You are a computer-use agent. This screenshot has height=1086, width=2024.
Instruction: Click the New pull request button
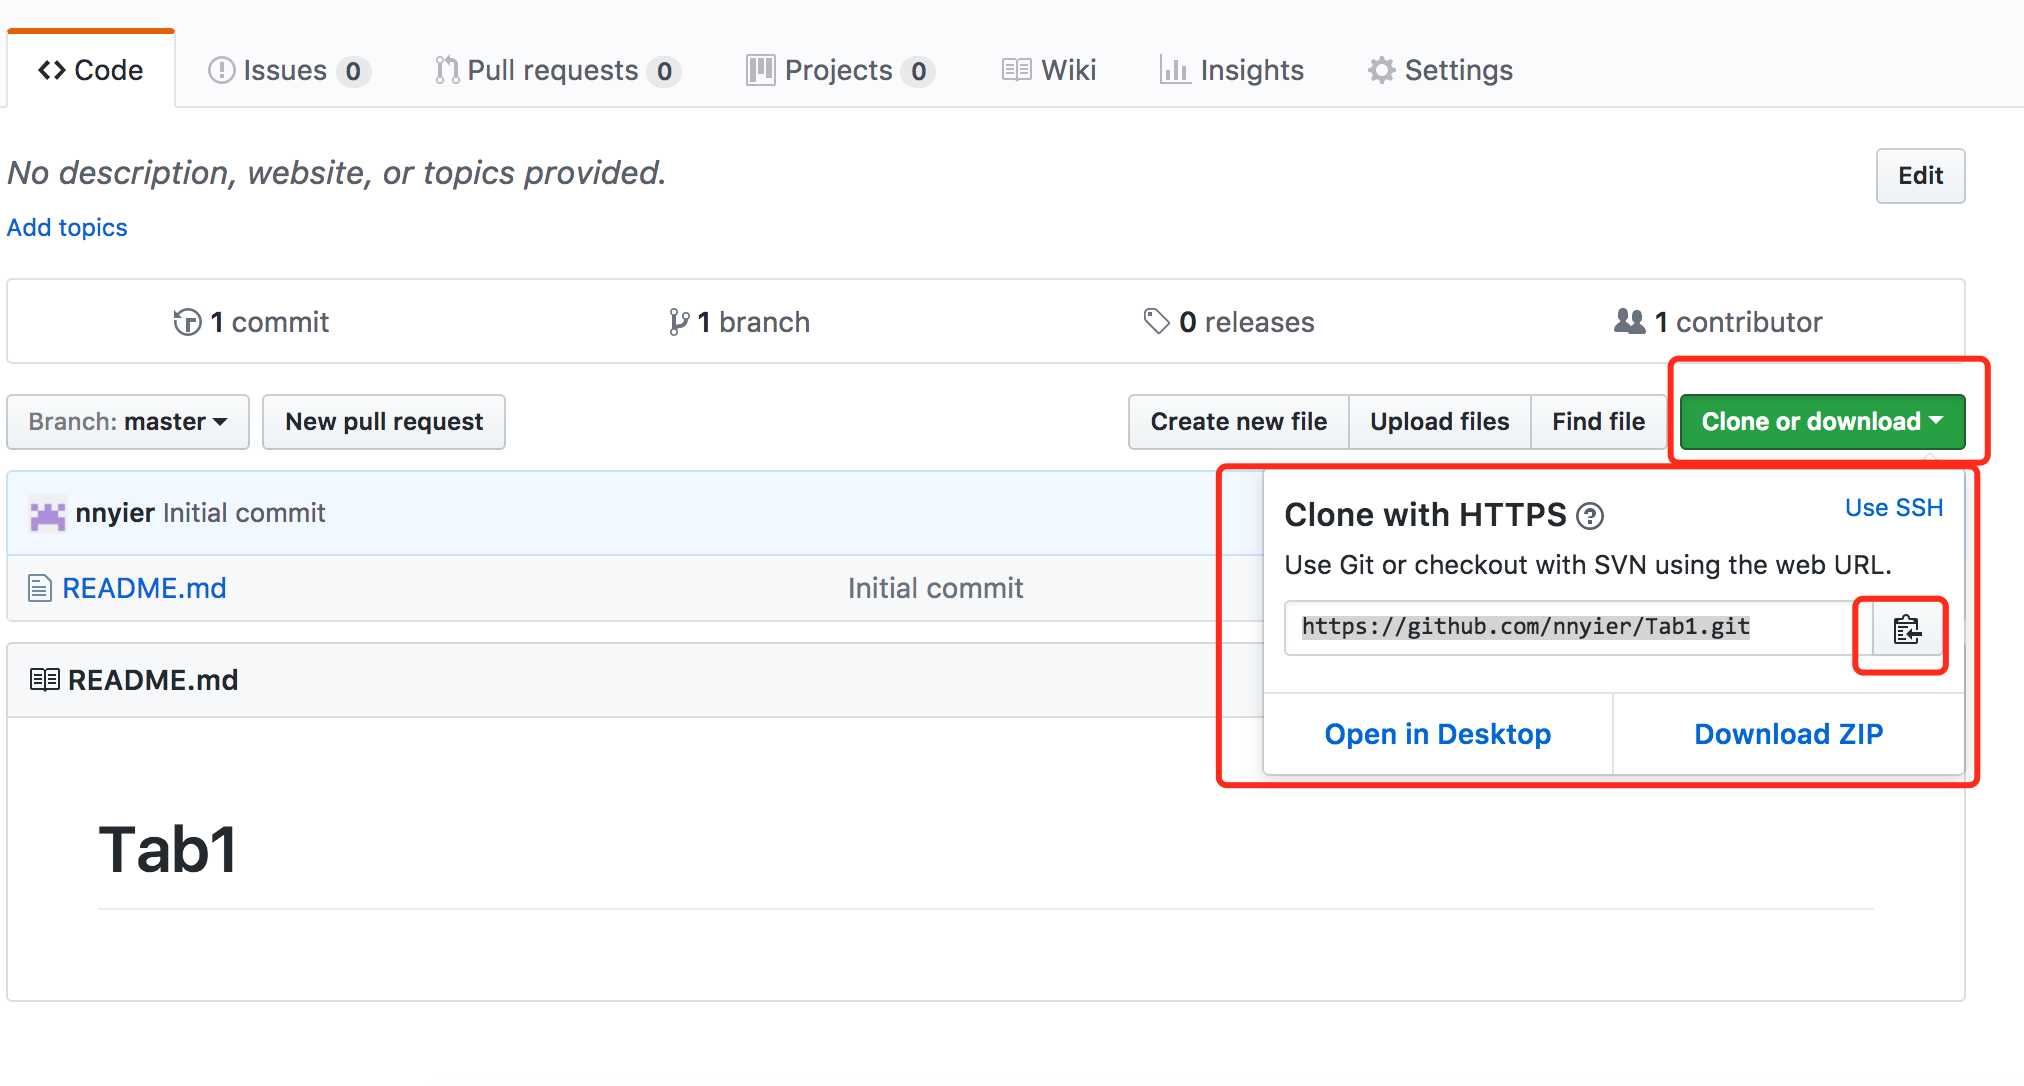pyautogui.click(x=384, y=422)
